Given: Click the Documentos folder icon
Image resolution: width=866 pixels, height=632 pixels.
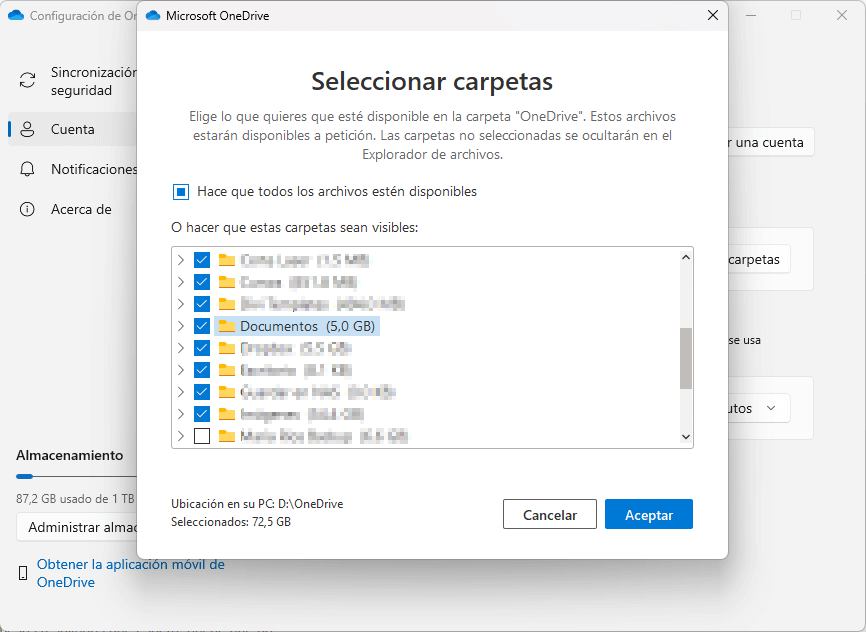Looking at the screenshot, I should 227,326.
